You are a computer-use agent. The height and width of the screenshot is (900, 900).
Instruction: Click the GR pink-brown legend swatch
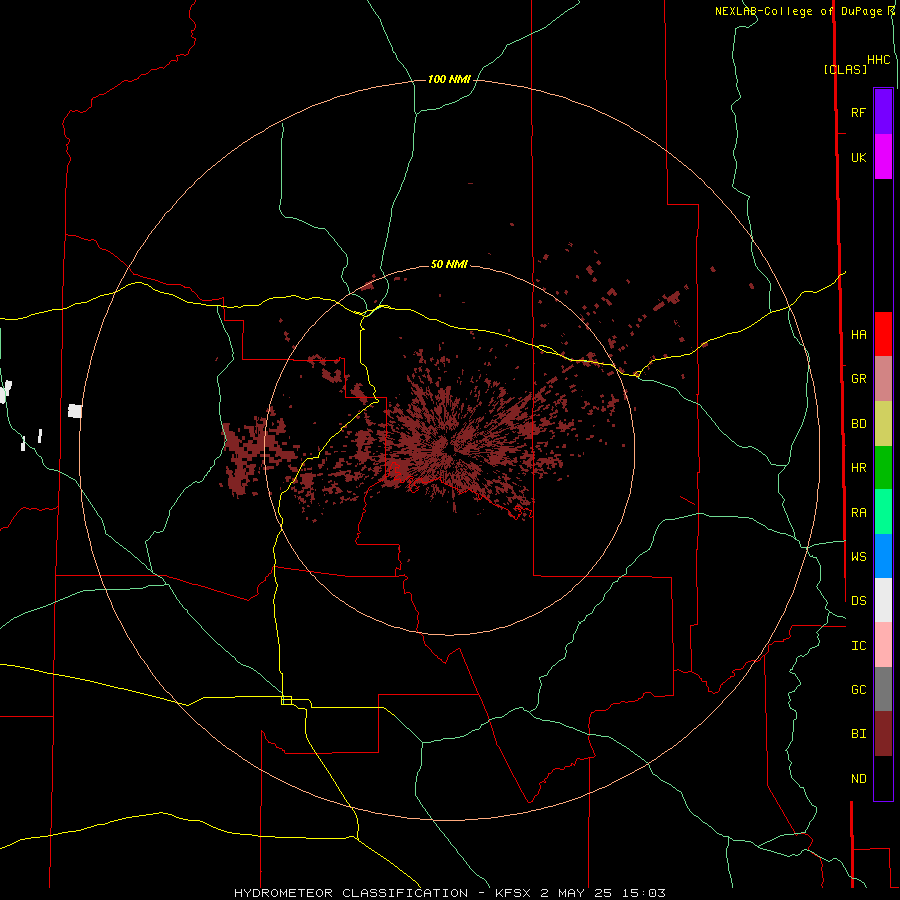click(883, 379)
